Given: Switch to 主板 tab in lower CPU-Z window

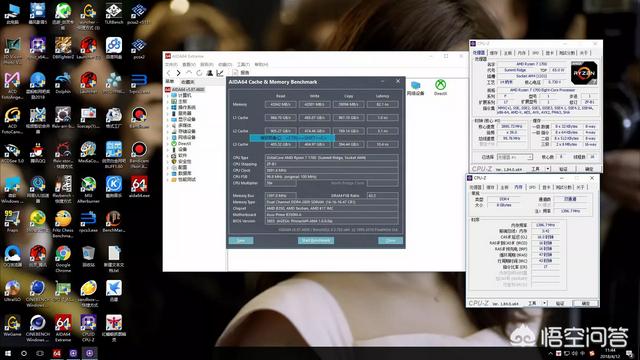Looking at the screenshot, I should click(504, 187).
